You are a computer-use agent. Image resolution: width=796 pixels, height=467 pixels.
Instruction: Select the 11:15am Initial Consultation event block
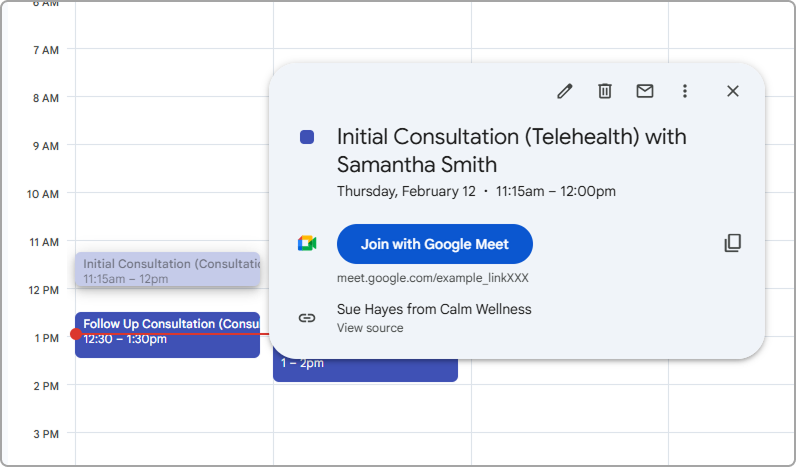coord(167,270)
